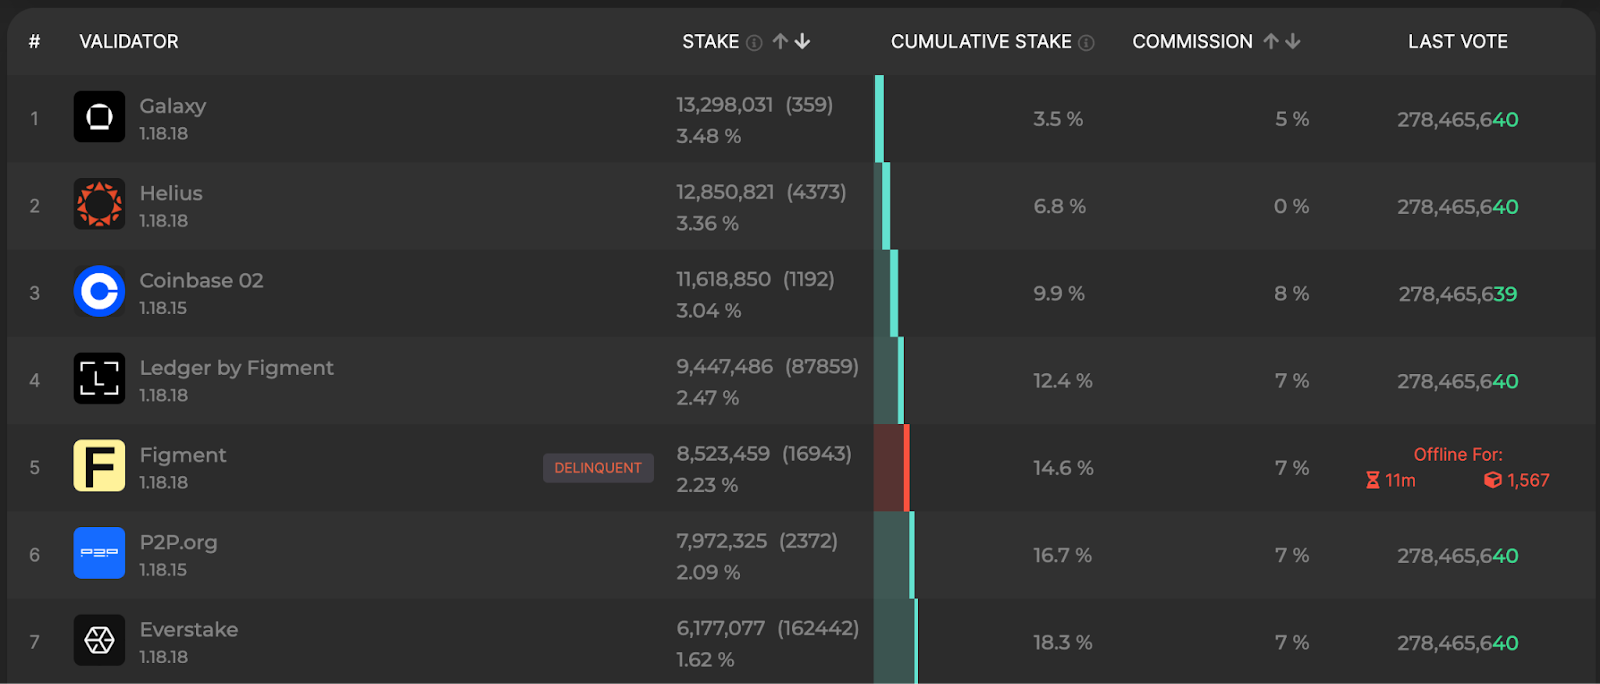Sort Commission ascending with up arrow
The height and width of the screenshot is (684, 1600).
tap(1271, 41)
